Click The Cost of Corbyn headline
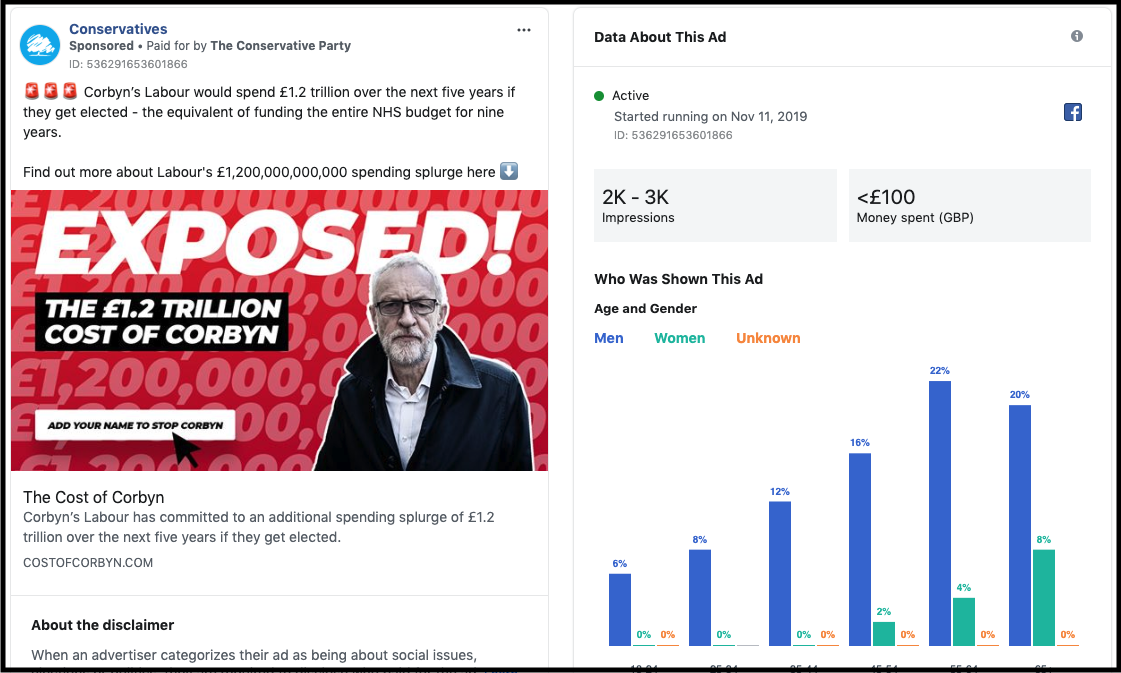The image size is (1121, 673). tap(93, 497)
